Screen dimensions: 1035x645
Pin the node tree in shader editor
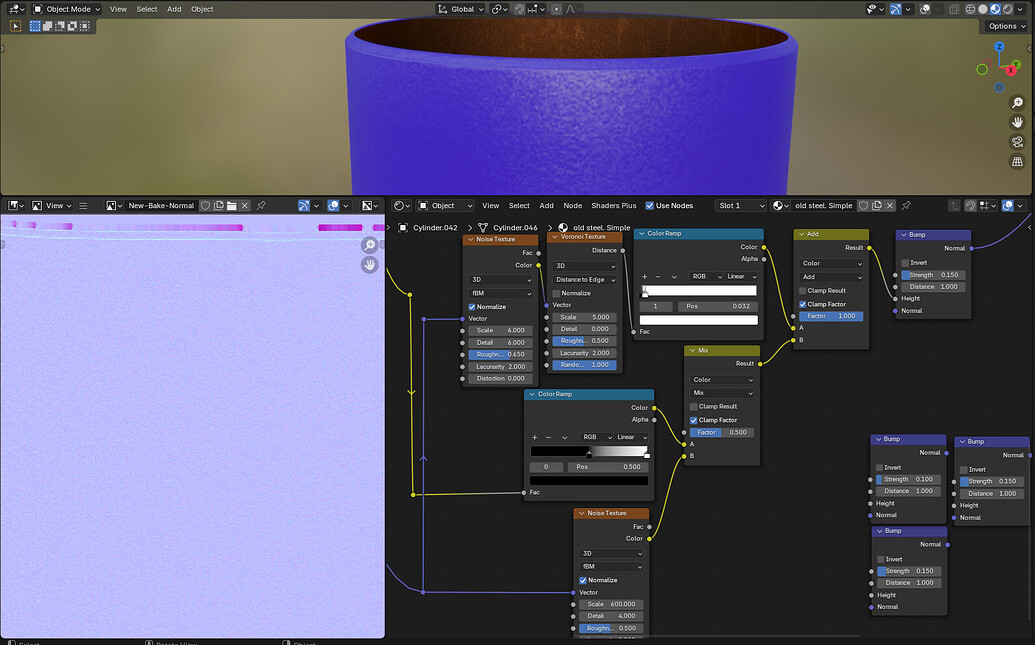[x=906, y=206]
